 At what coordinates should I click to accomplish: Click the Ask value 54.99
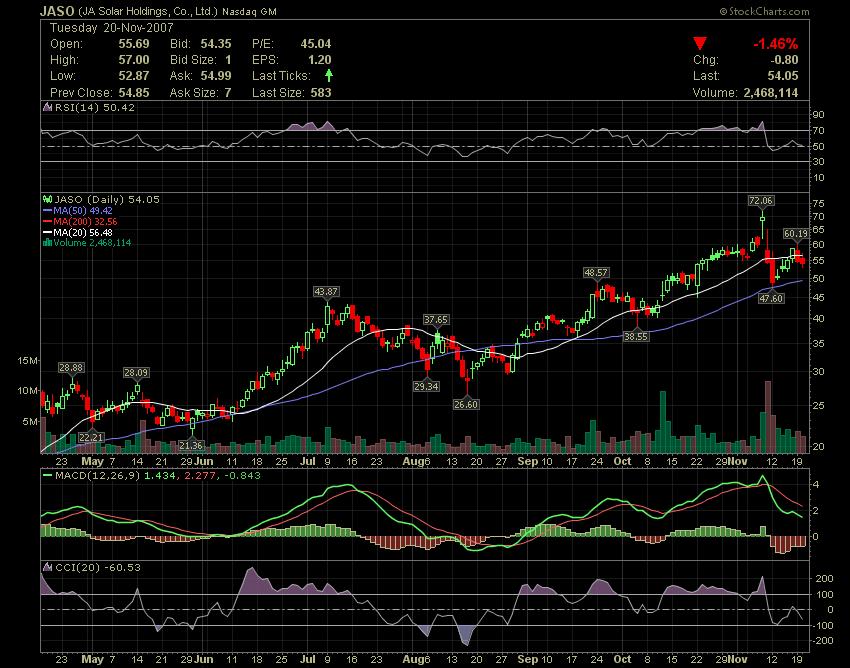pyautogui.click(x=216, y=76)
